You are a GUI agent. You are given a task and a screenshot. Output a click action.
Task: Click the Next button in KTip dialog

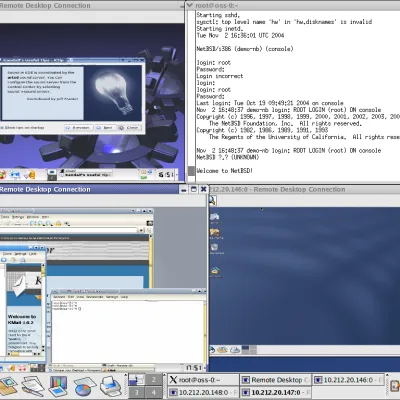pyautogui.click(x=105, y=128)
